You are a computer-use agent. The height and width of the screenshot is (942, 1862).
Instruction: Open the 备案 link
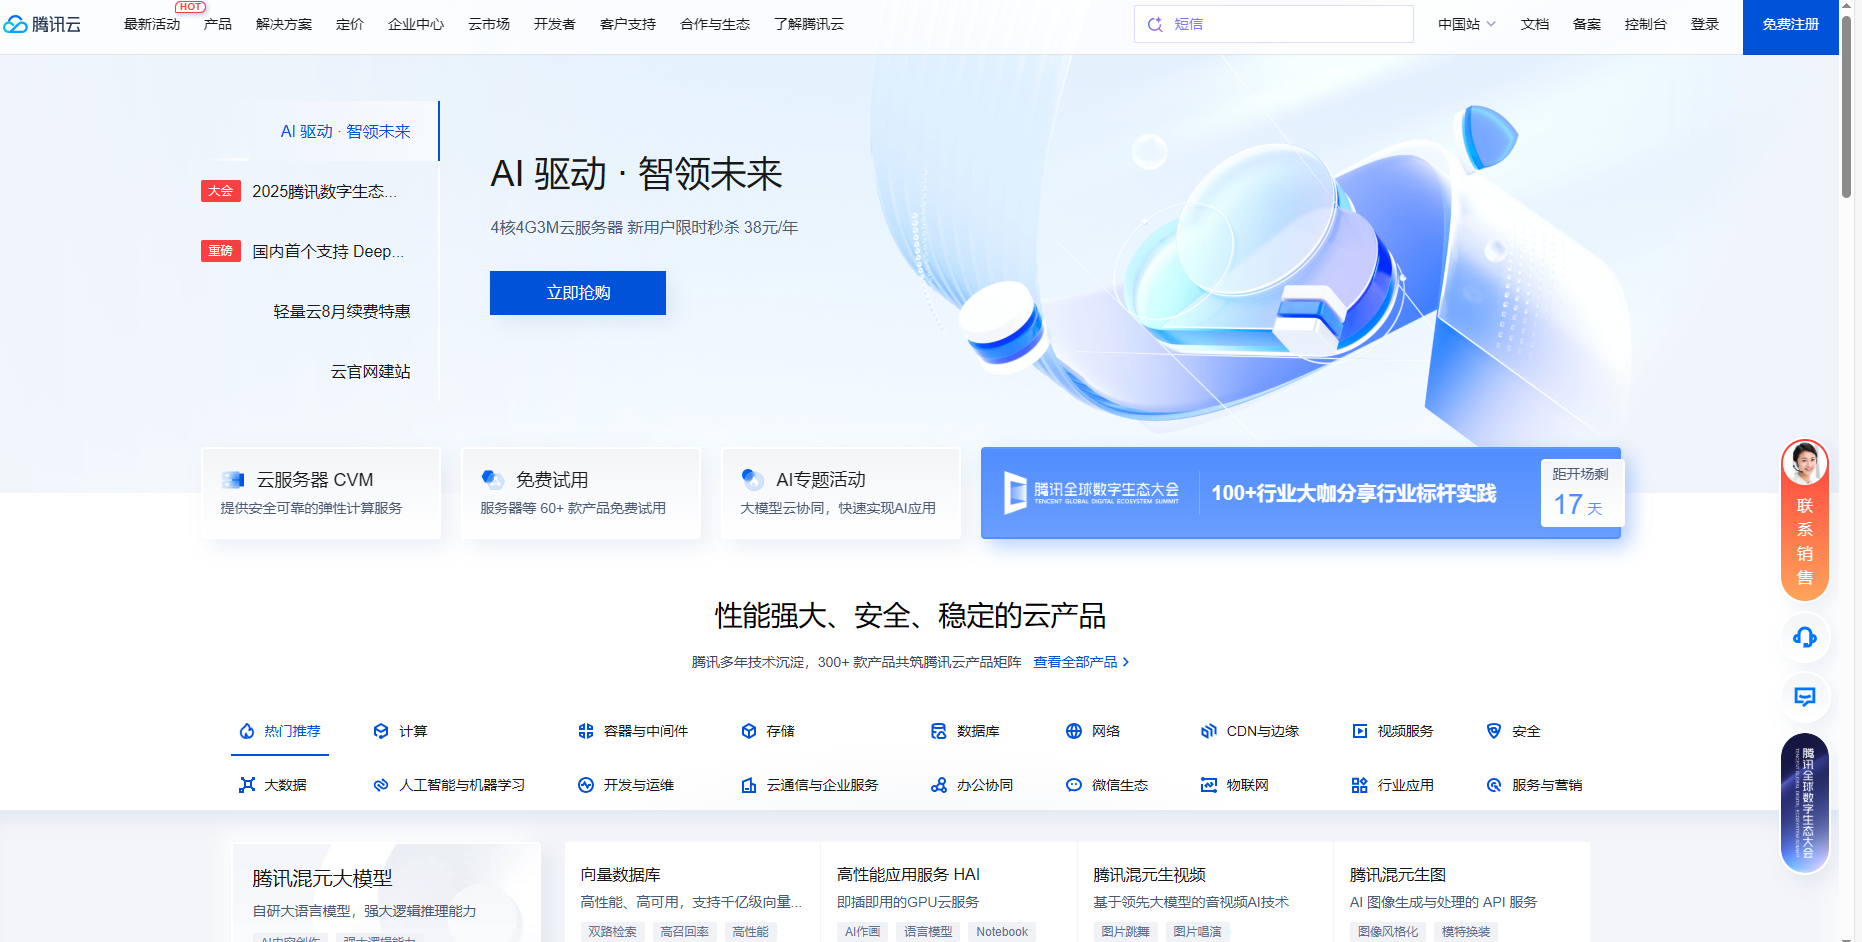[1587, 24]
